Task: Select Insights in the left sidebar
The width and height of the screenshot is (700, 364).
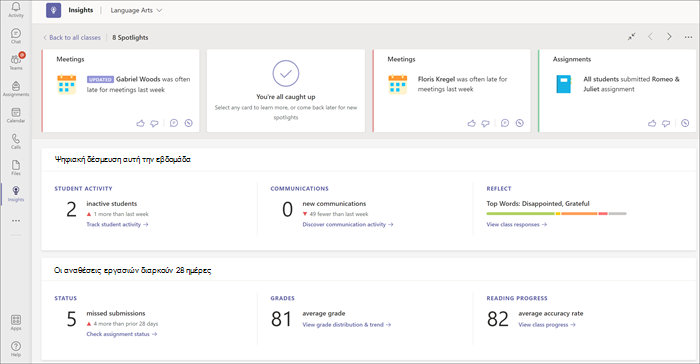Action: point(16,194)
